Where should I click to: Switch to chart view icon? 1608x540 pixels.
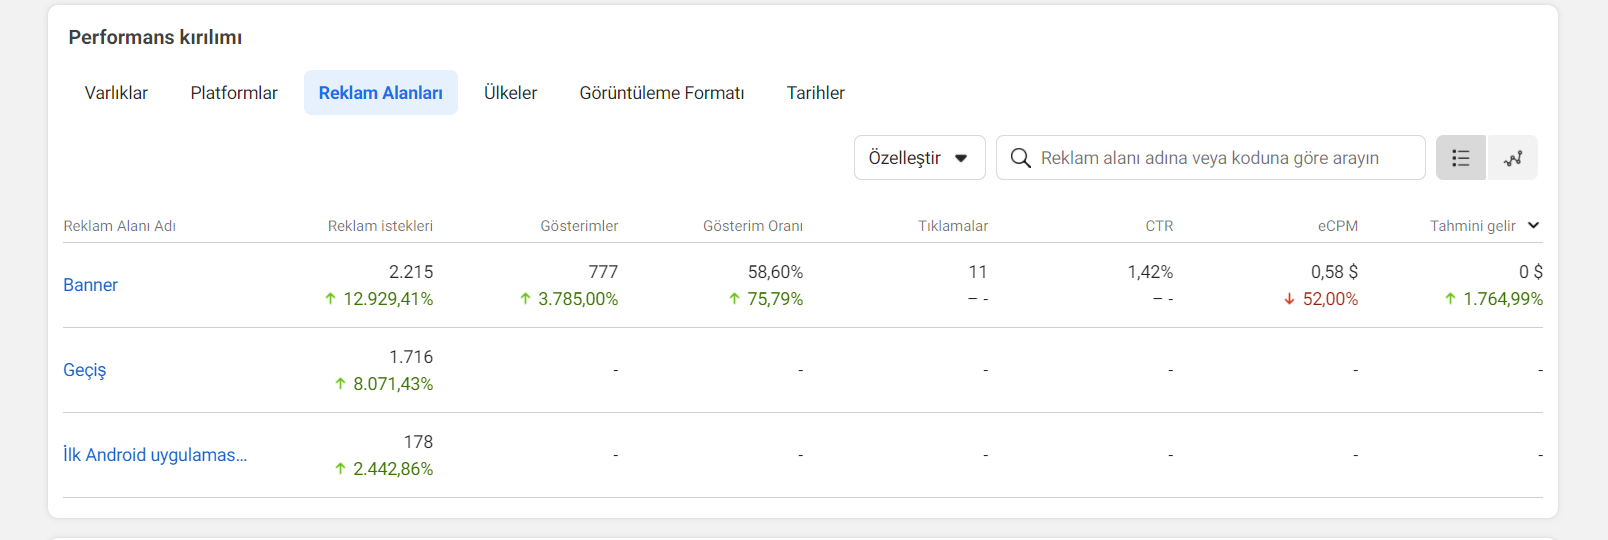tap(1513, 158)
